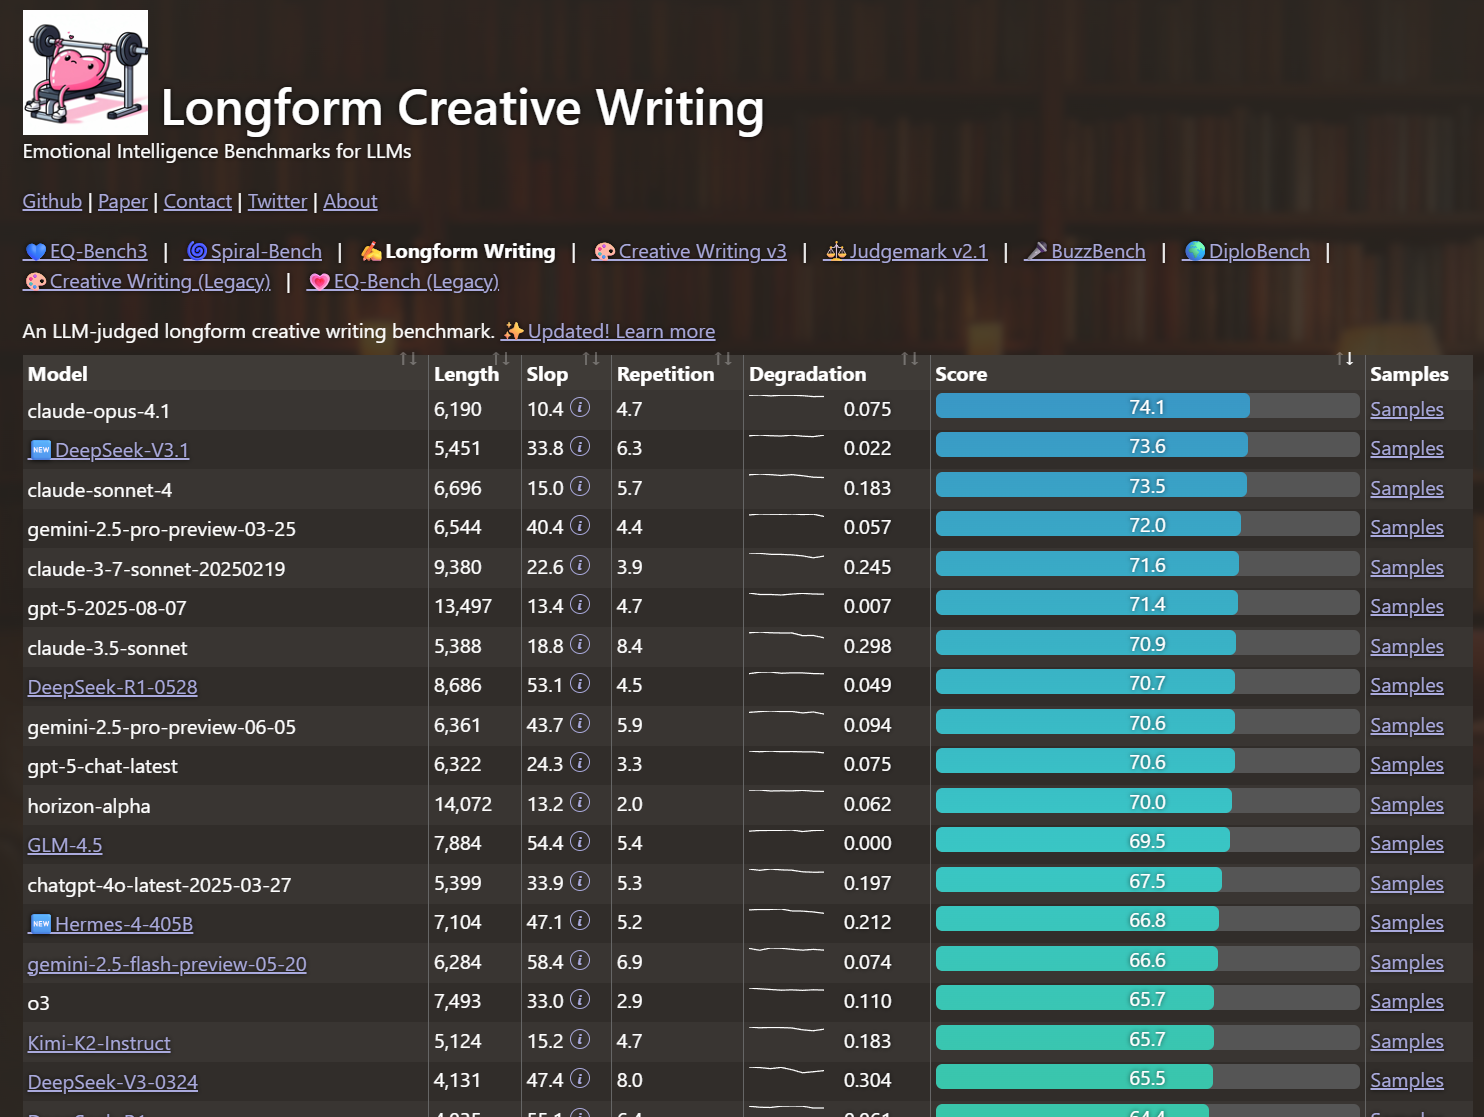Sort table by Slop column arrows
The height and width of the screenshot is (1117, 1484).
pyautogui.click(x=591, y=359)
